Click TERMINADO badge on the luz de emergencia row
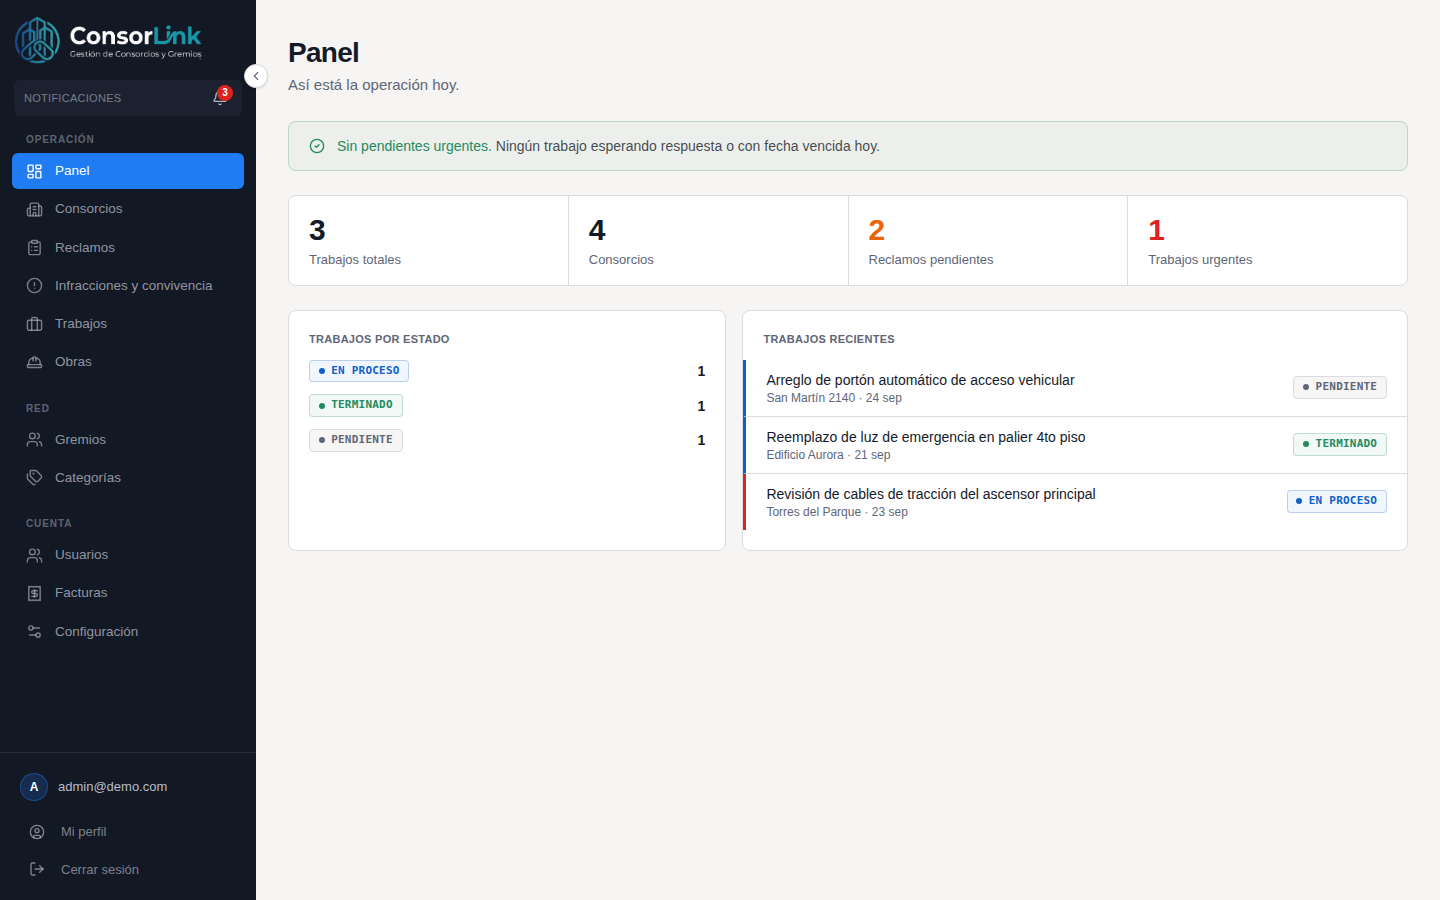 (1340, 444)
